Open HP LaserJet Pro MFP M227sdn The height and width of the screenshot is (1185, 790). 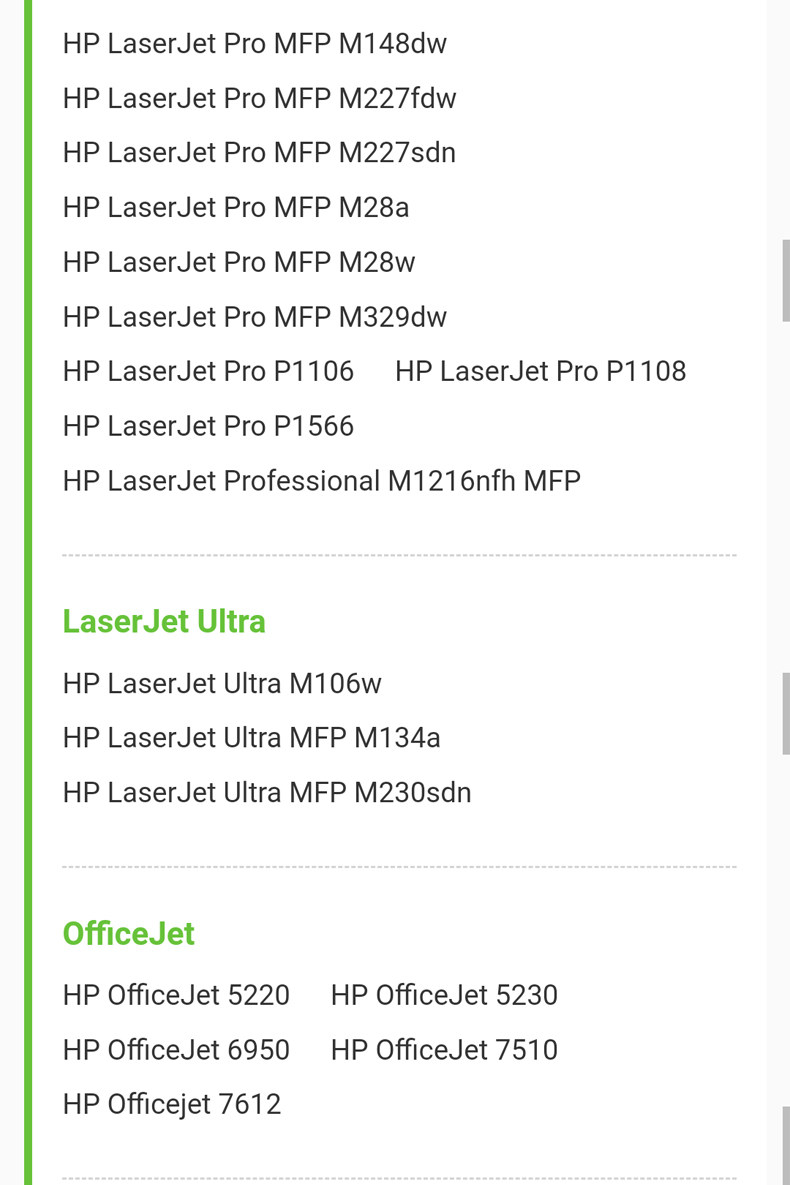coord(259,153)
